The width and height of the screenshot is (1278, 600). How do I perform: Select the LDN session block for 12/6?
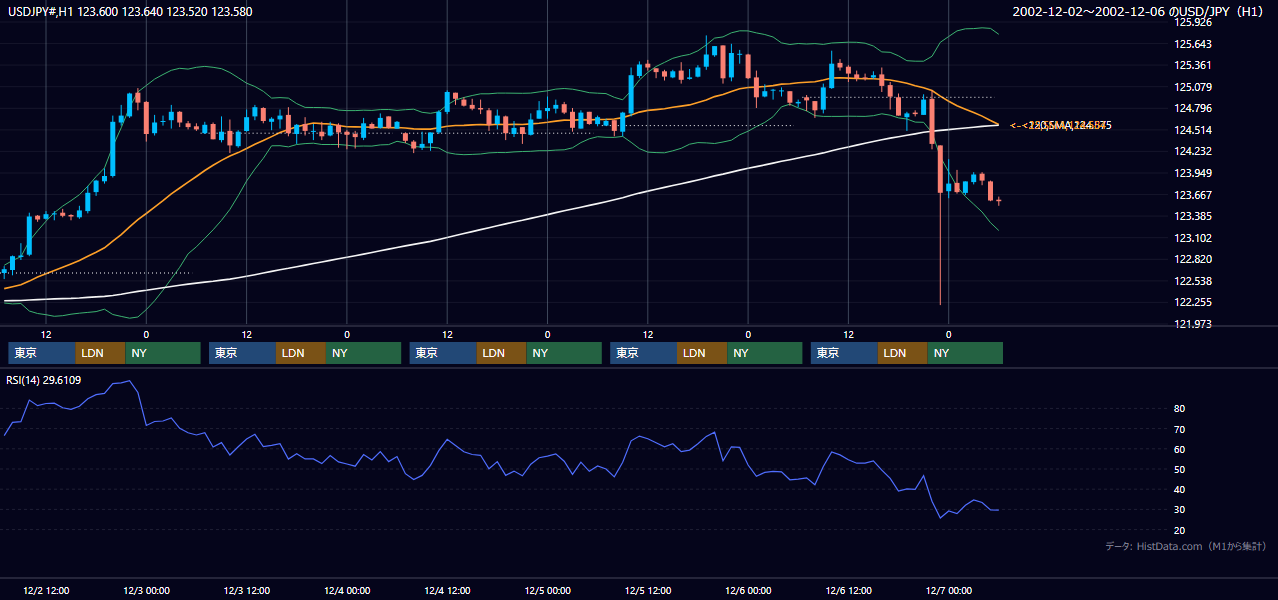pyautogui.click(x=903, y=353)
